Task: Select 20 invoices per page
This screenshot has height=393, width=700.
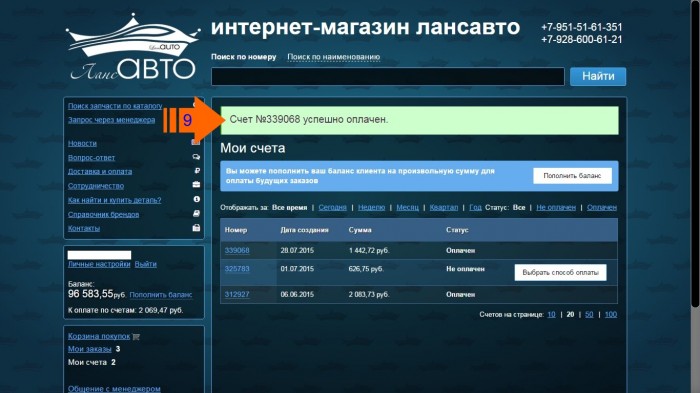Action: (x=570, y=314)
